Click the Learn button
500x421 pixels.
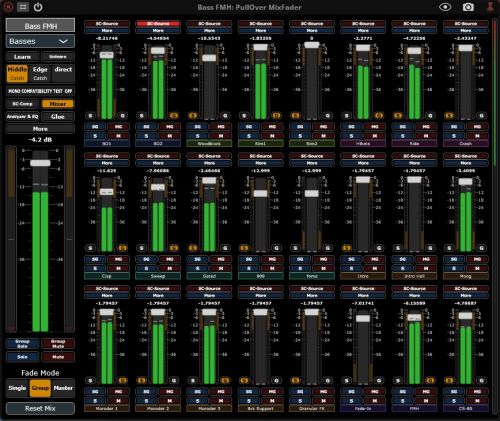coord(22,57)
